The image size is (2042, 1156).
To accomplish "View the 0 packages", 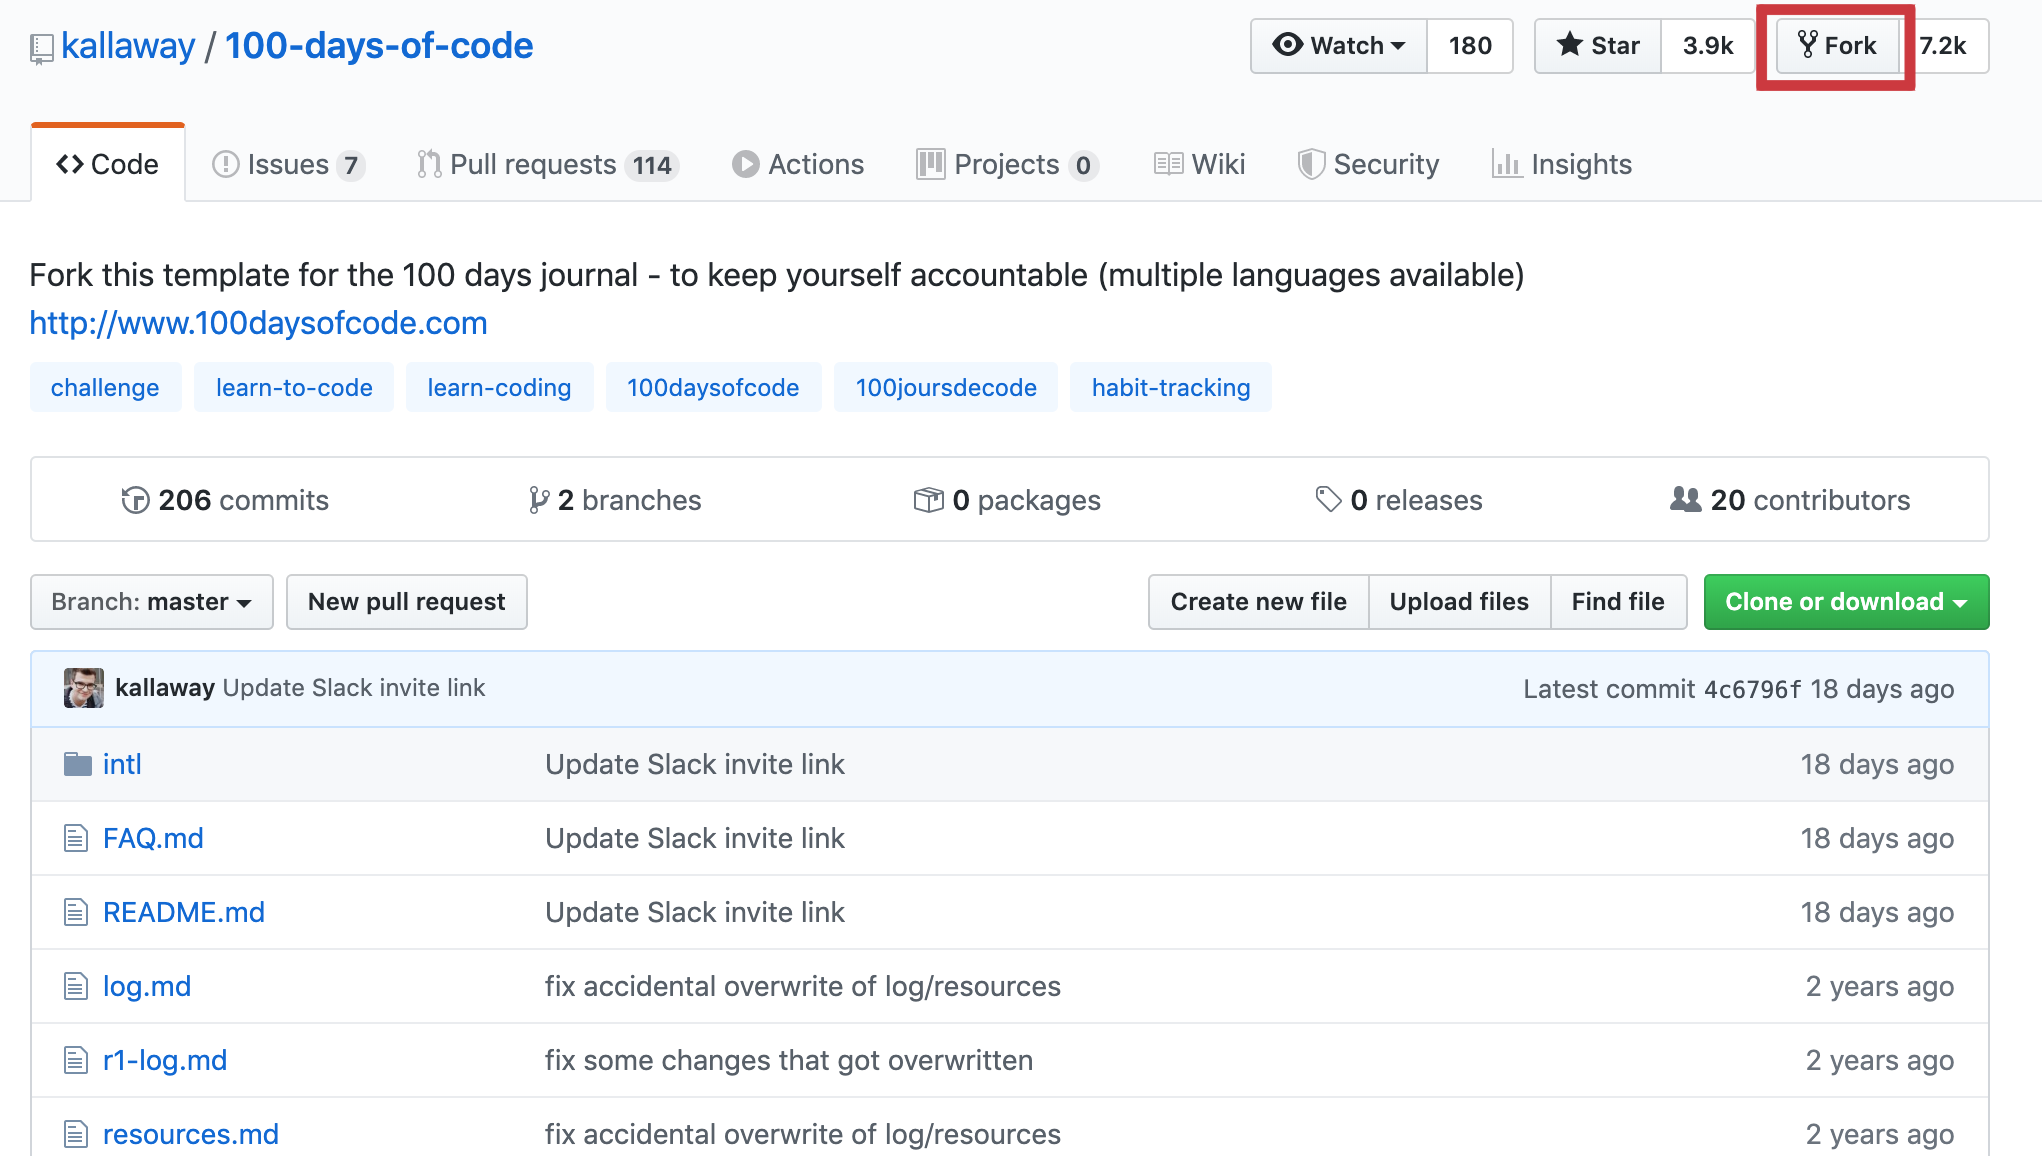I will tap(1007, 500).
